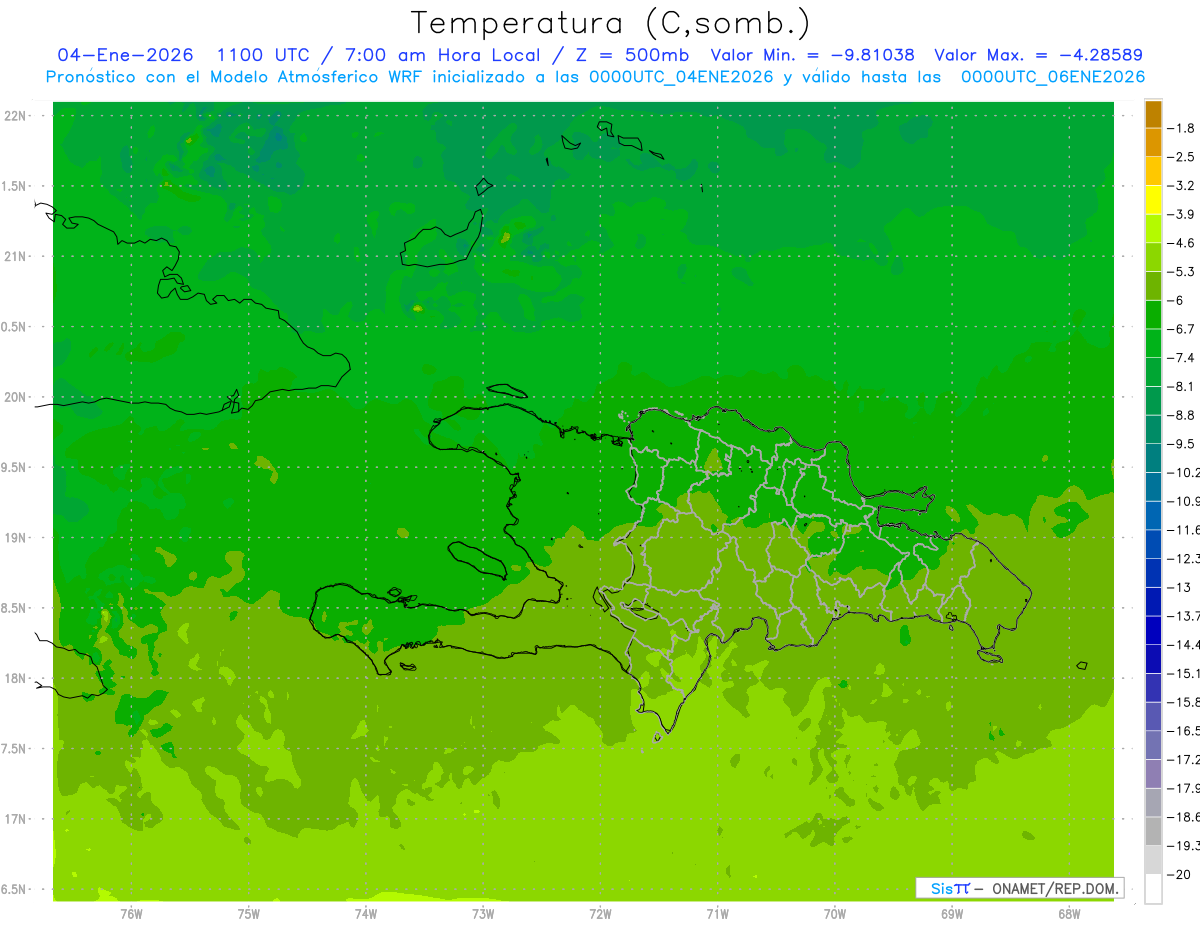Select "Valor Max. = -4.28589" text
The width and height of the screenshot is (1200, 927).
coord(1038,55)
